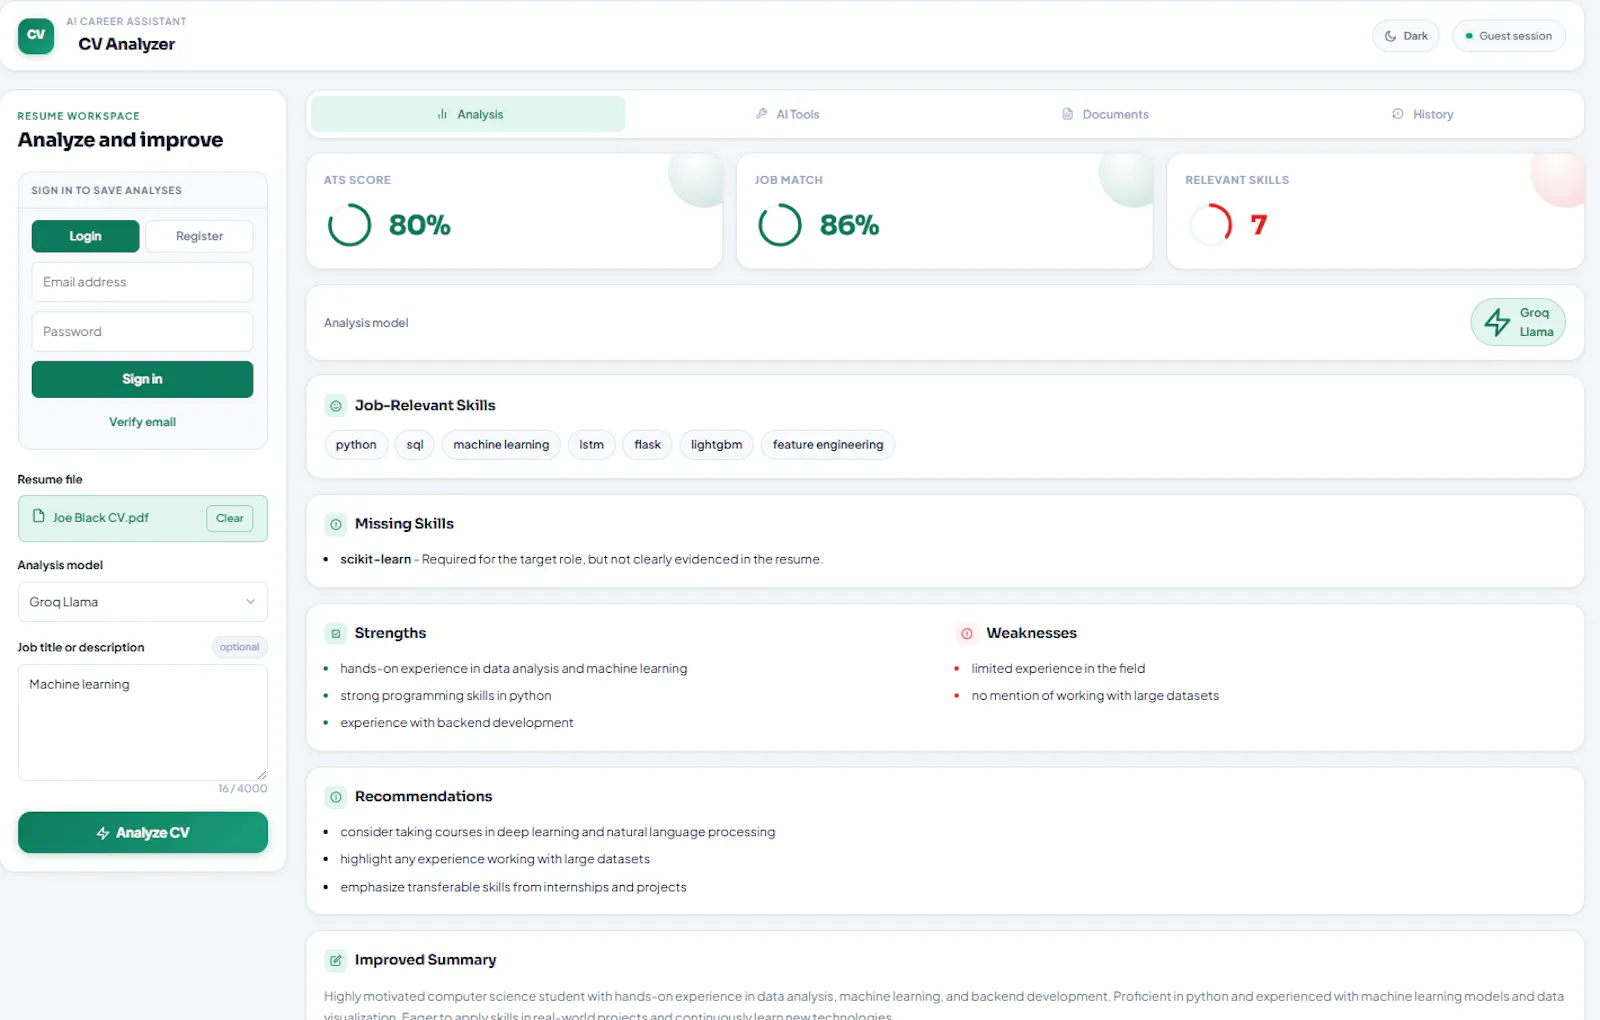Click the Sign in button
This screenshot has width=1600, height=1020.
click(x=142, y=379)
